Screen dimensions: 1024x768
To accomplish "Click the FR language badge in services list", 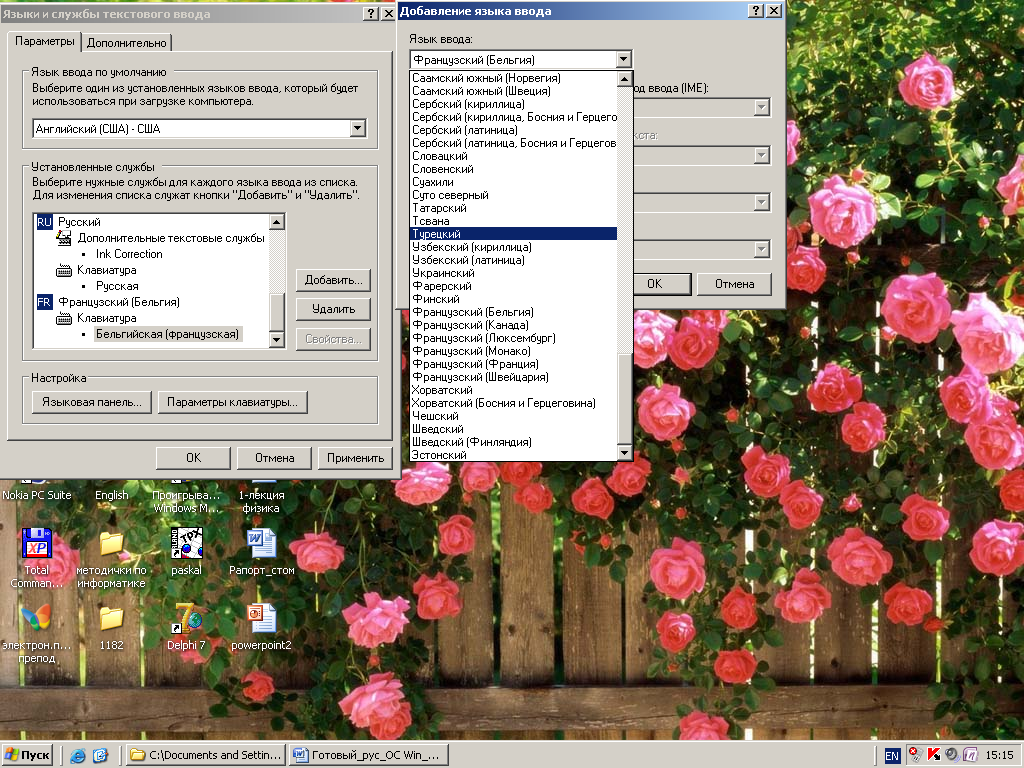I will 44,302.
